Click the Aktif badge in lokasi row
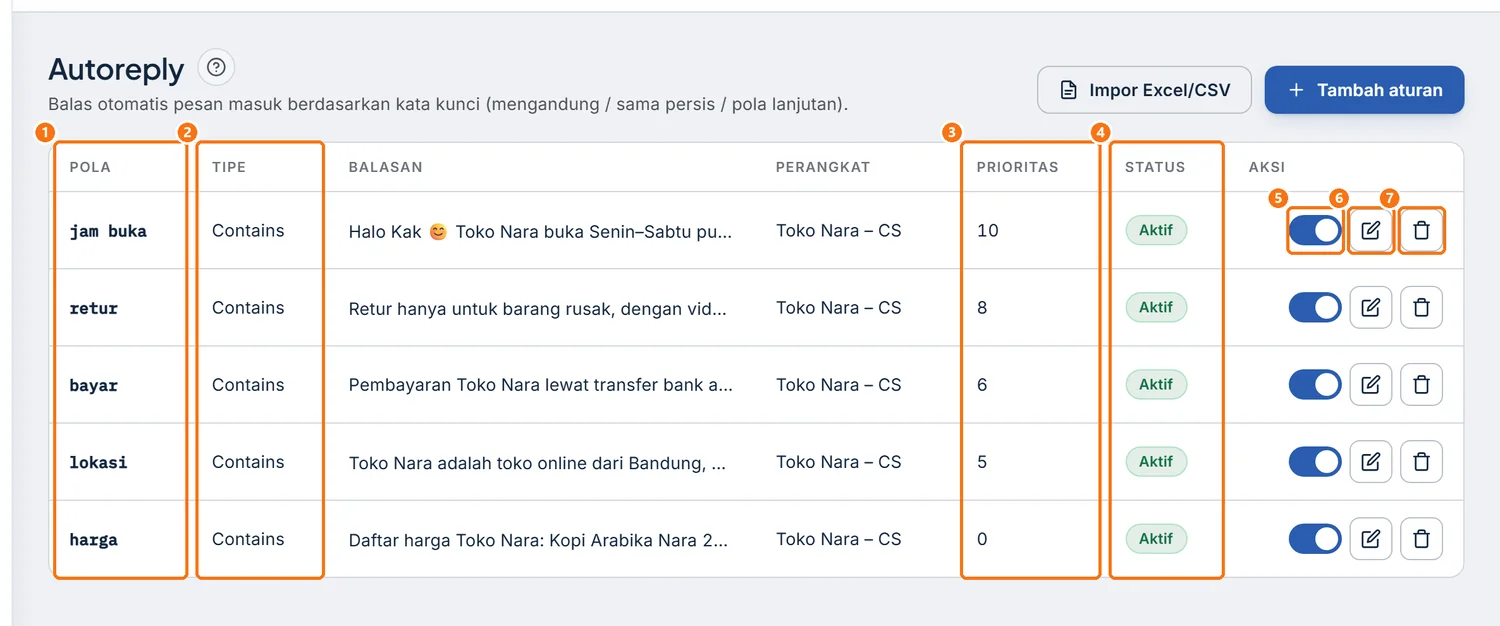This screenshot has height=626, width=1500. click(1156, 462)
